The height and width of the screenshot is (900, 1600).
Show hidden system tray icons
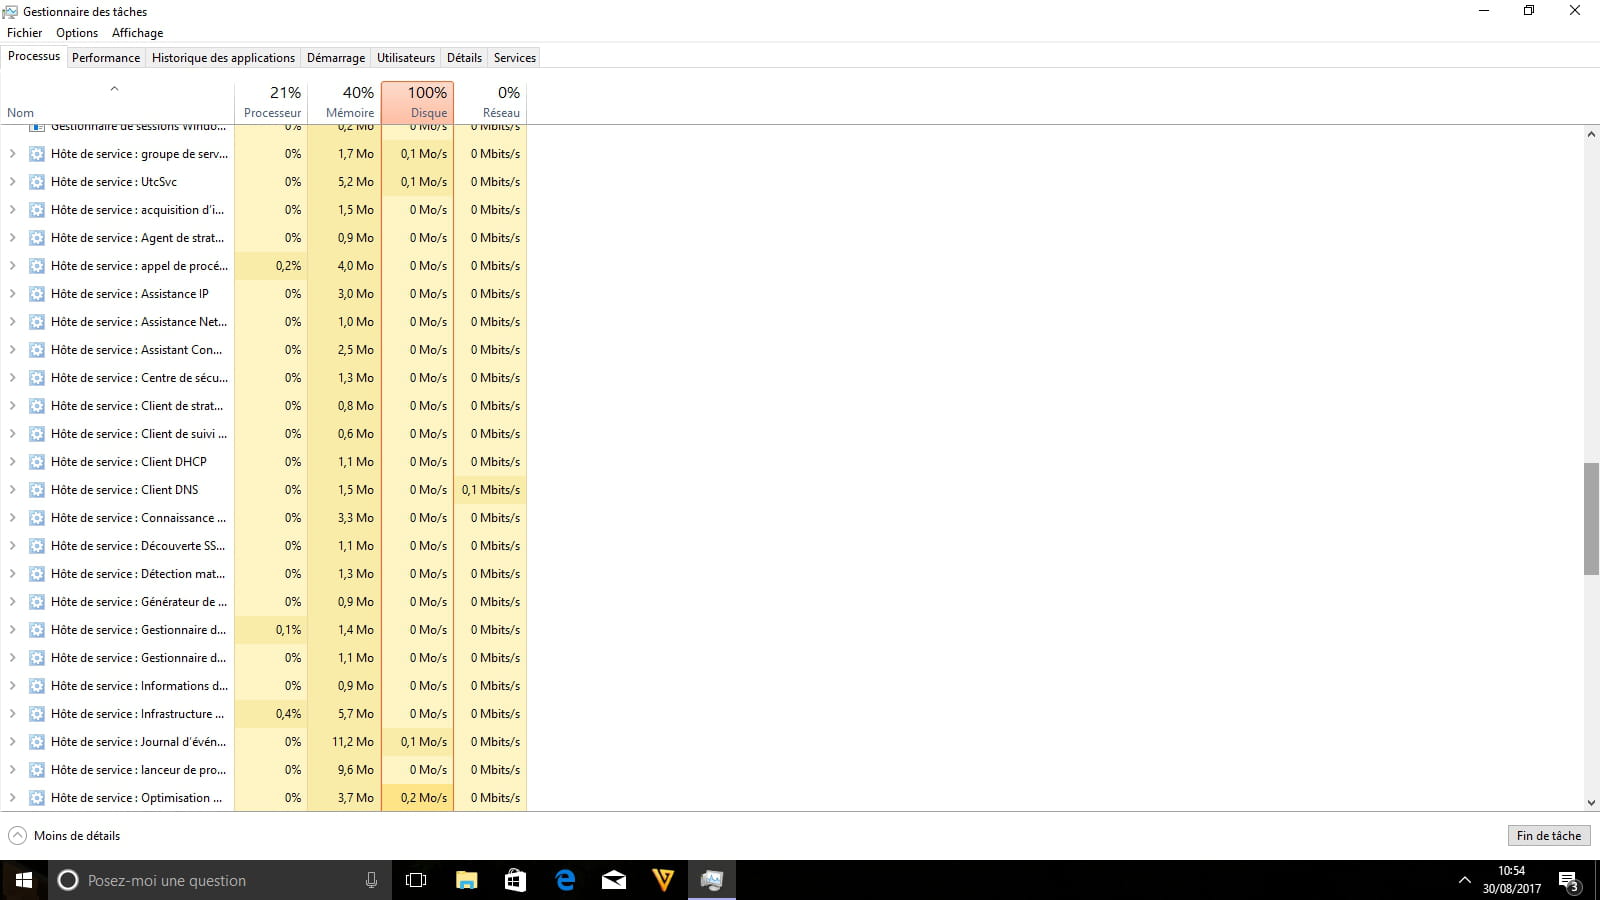(1464, 881)
